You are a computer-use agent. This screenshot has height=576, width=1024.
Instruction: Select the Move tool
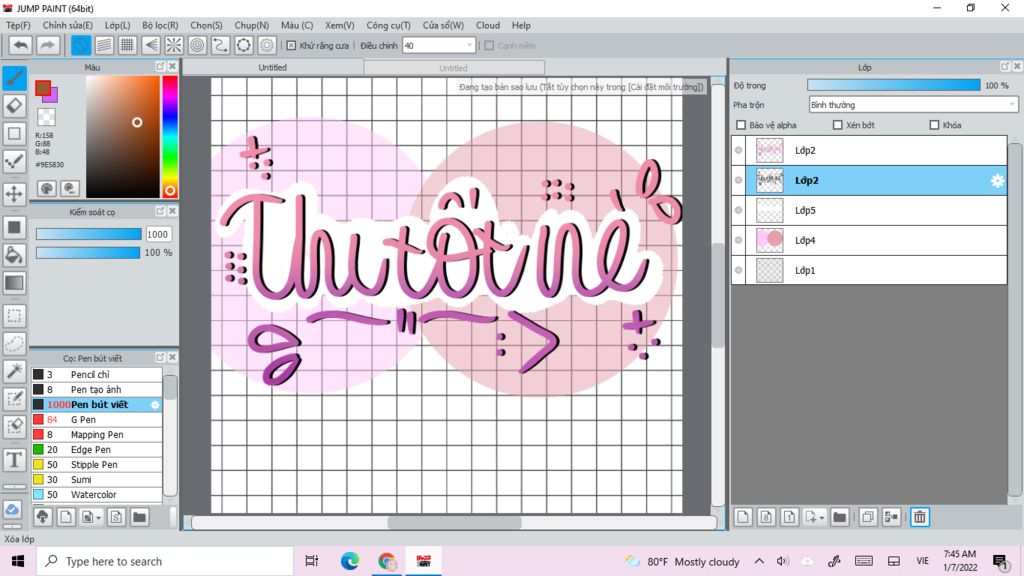pos(14,193)
